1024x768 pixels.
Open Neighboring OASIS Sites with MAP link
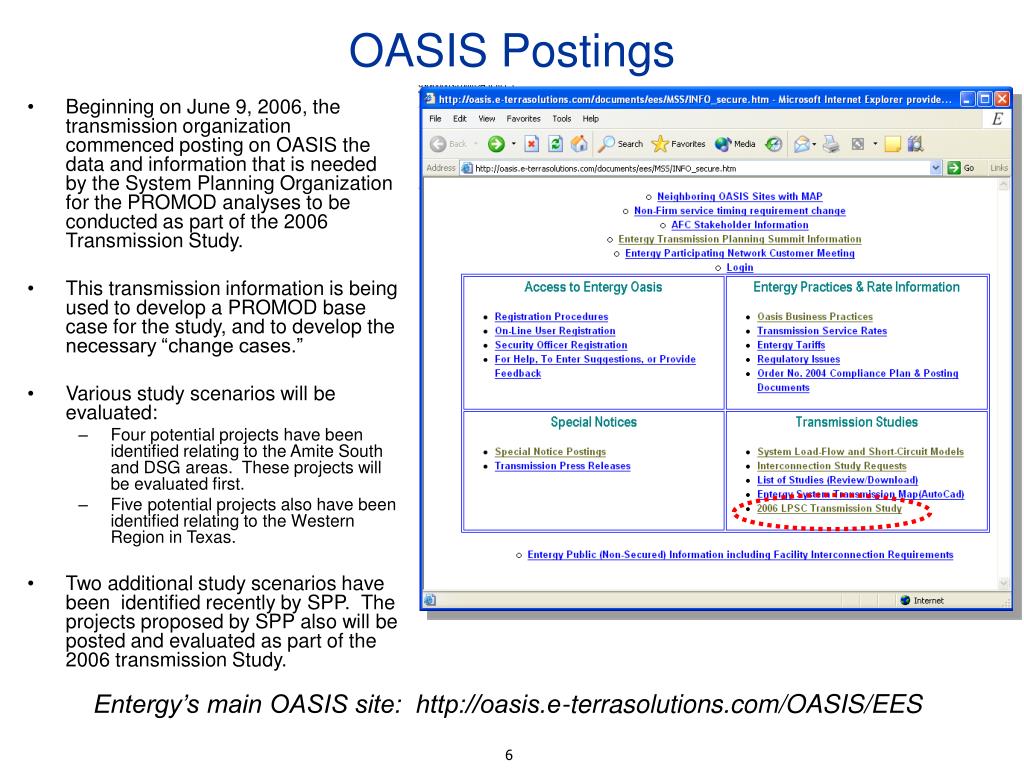pos(739,196)
